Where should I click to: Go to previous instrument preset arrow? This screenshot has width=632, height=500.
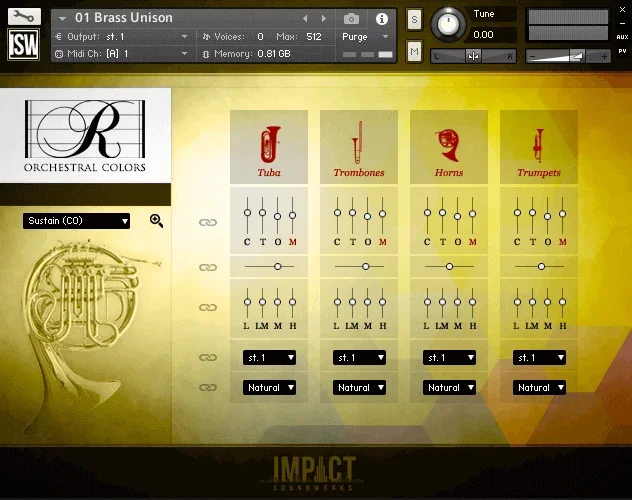305,19
